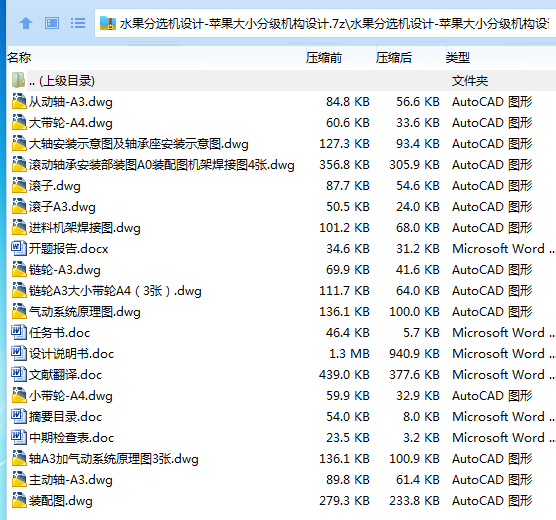The image size is (556, 520).
Task: Select file name 轴A3加气动系统原理图3张.dwg
Action: point(114,459)
